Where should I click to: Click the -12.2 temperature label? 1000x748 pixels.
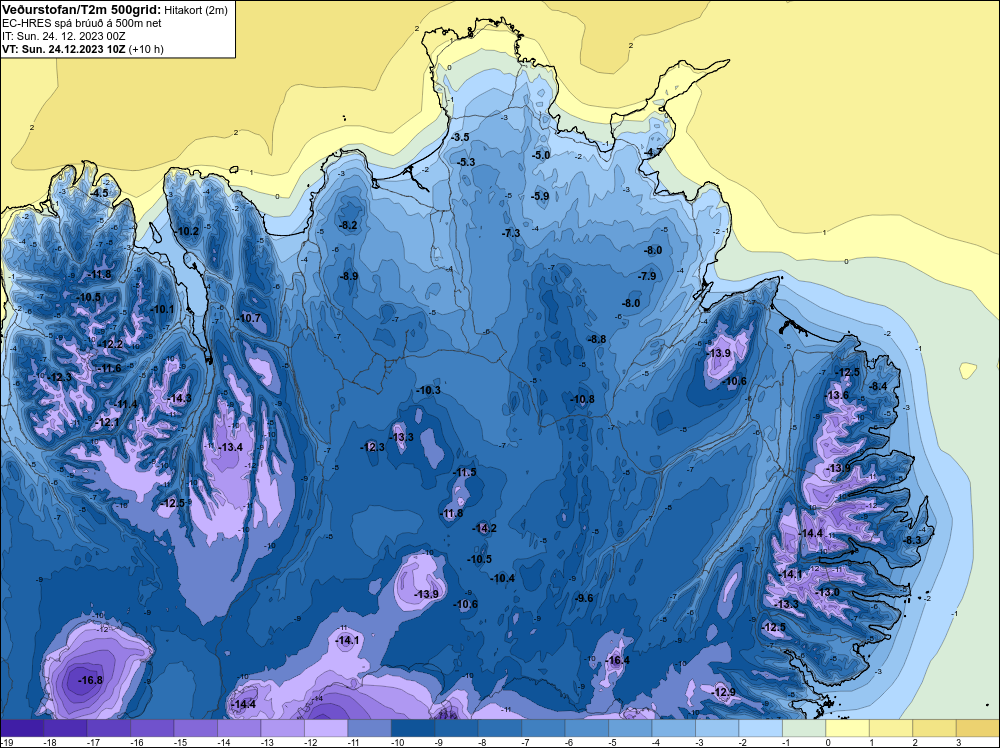click(110, 344)
